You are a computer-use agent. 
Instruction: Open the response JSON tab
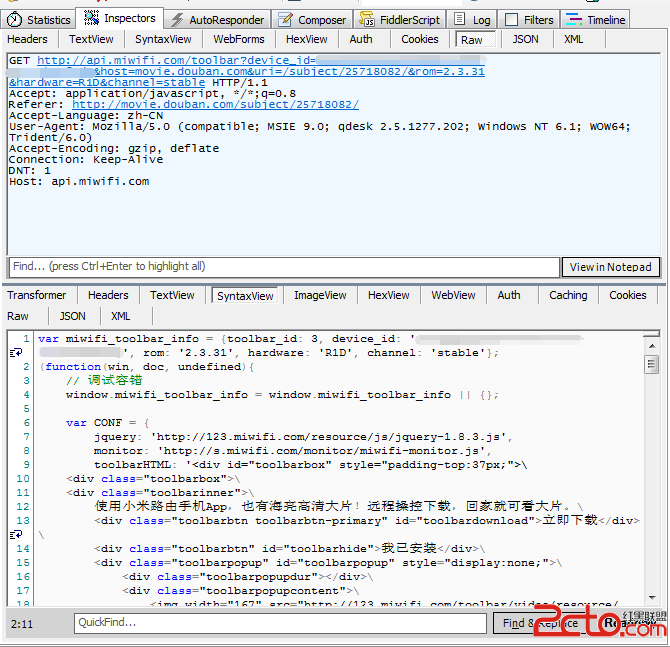pos(73,316)
